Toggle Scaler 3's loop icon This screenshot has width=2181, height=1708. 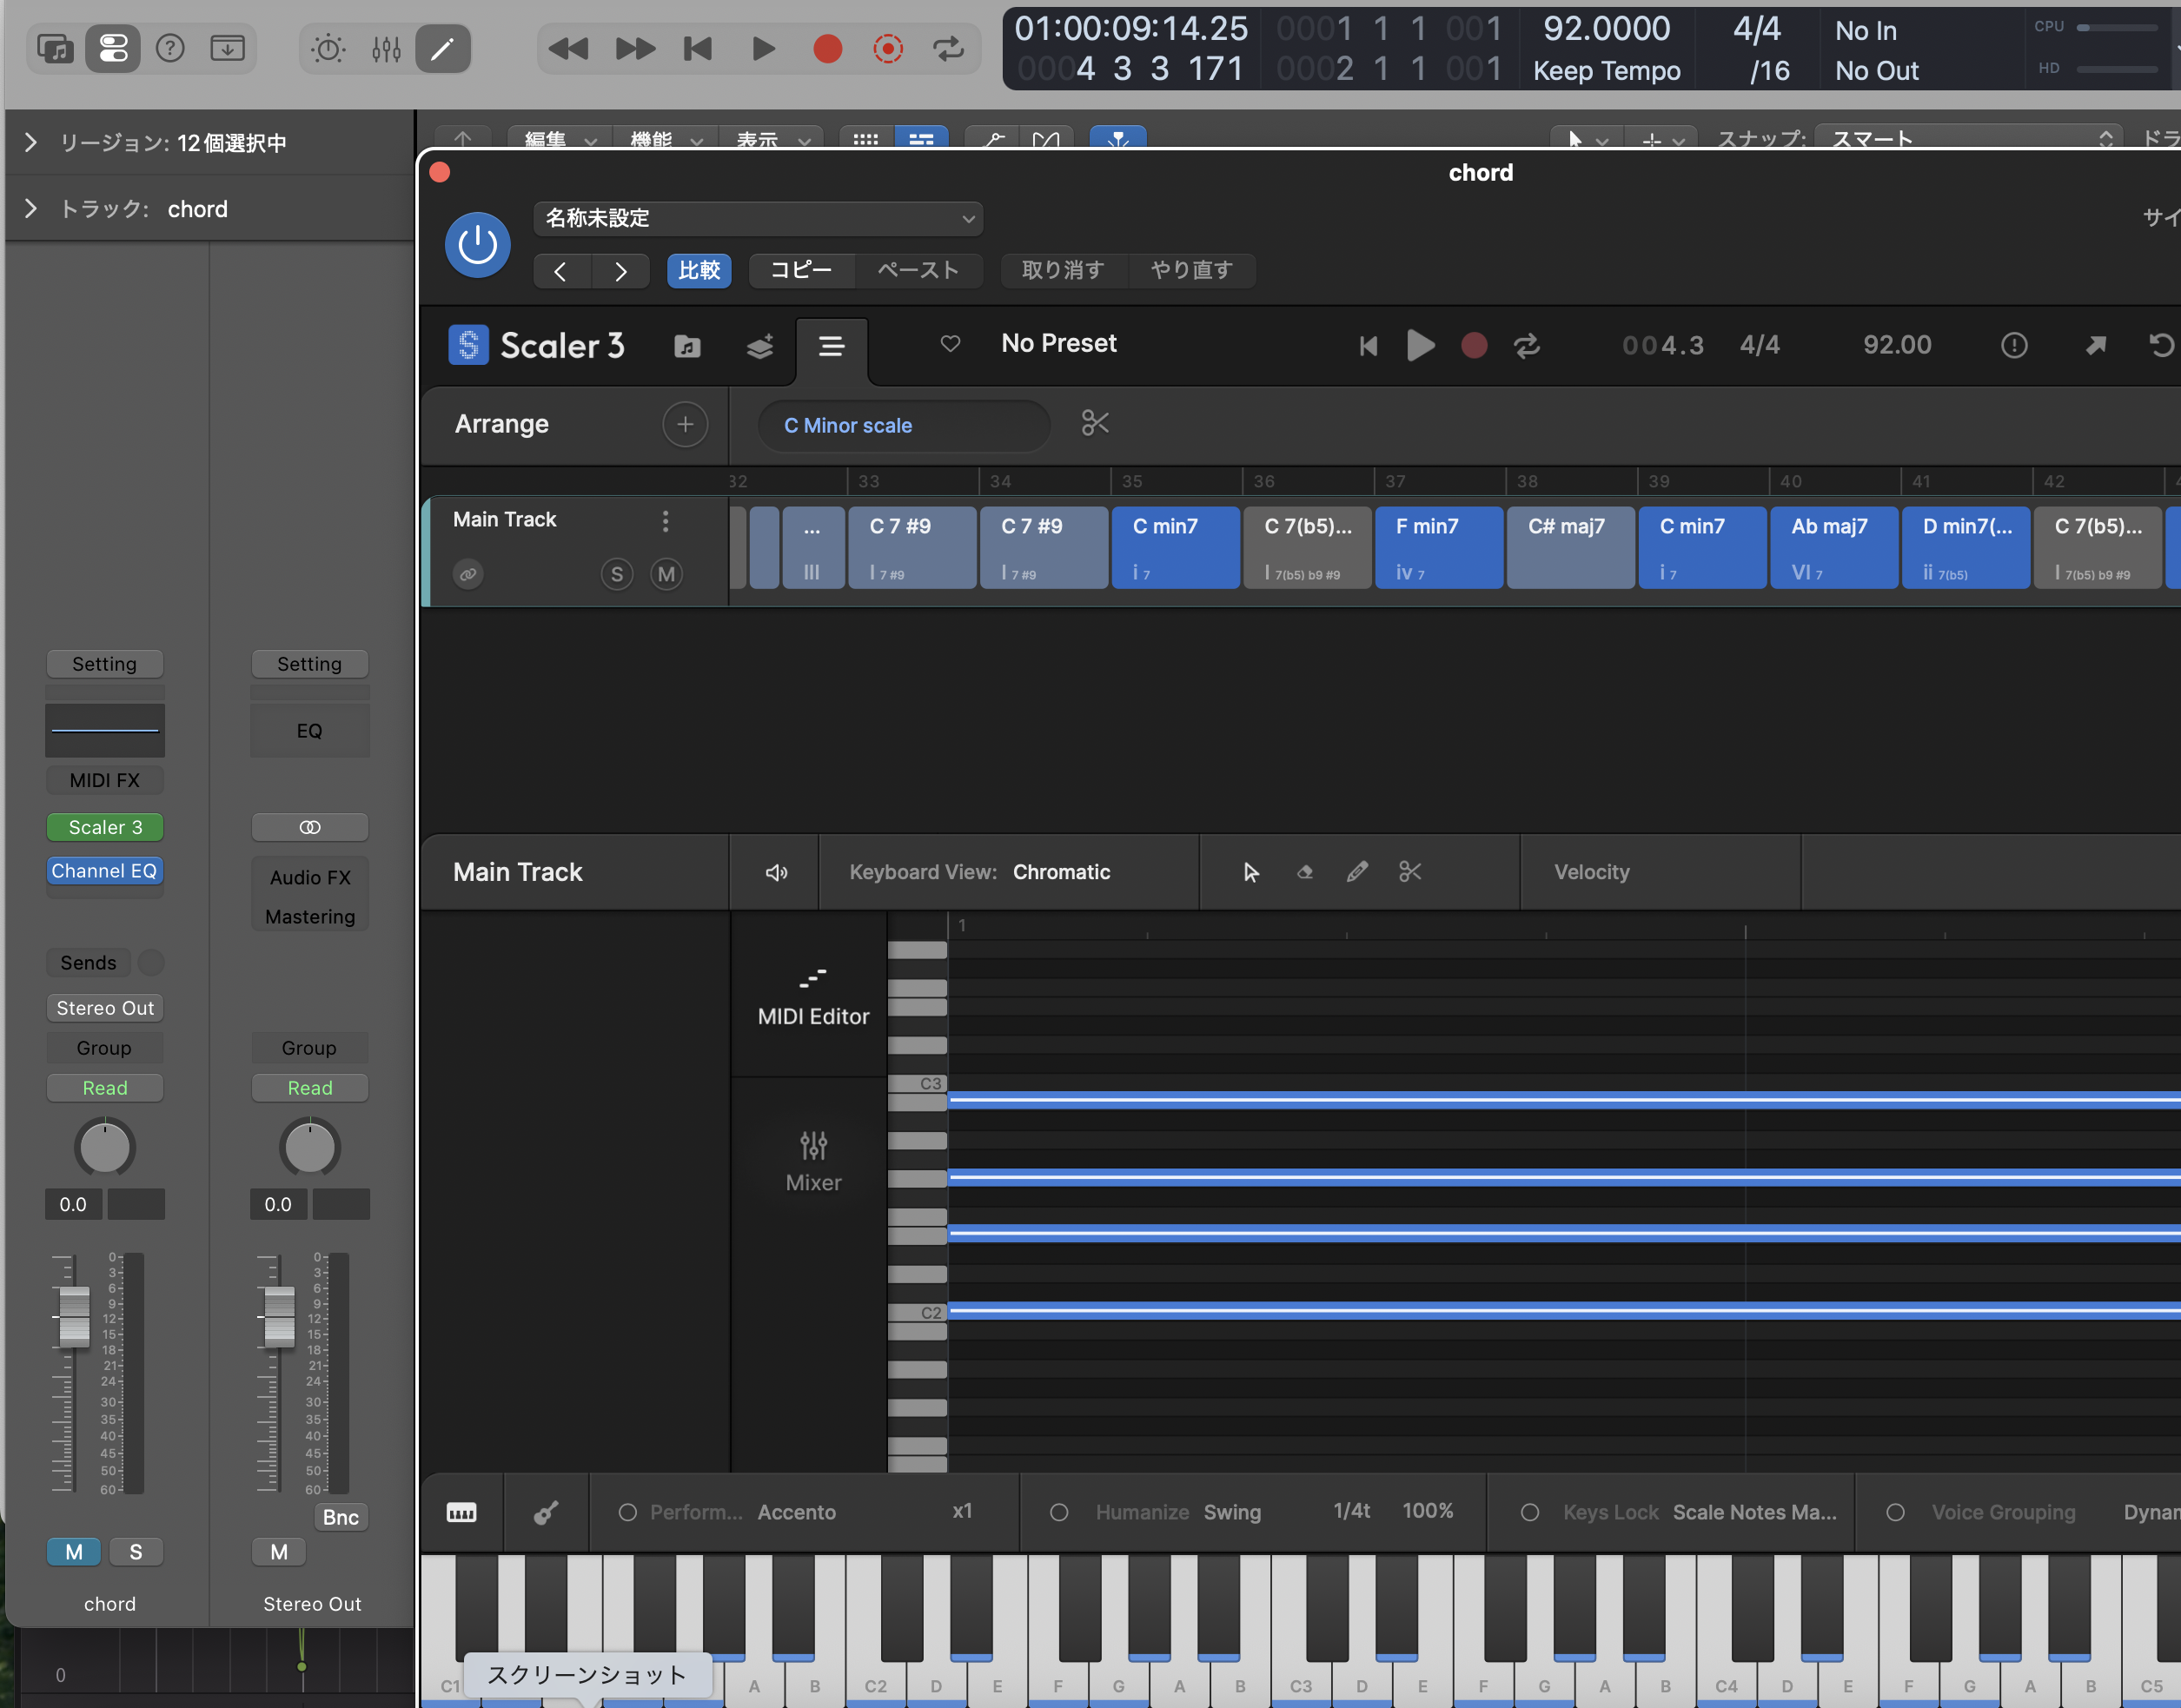[1527, 346]
